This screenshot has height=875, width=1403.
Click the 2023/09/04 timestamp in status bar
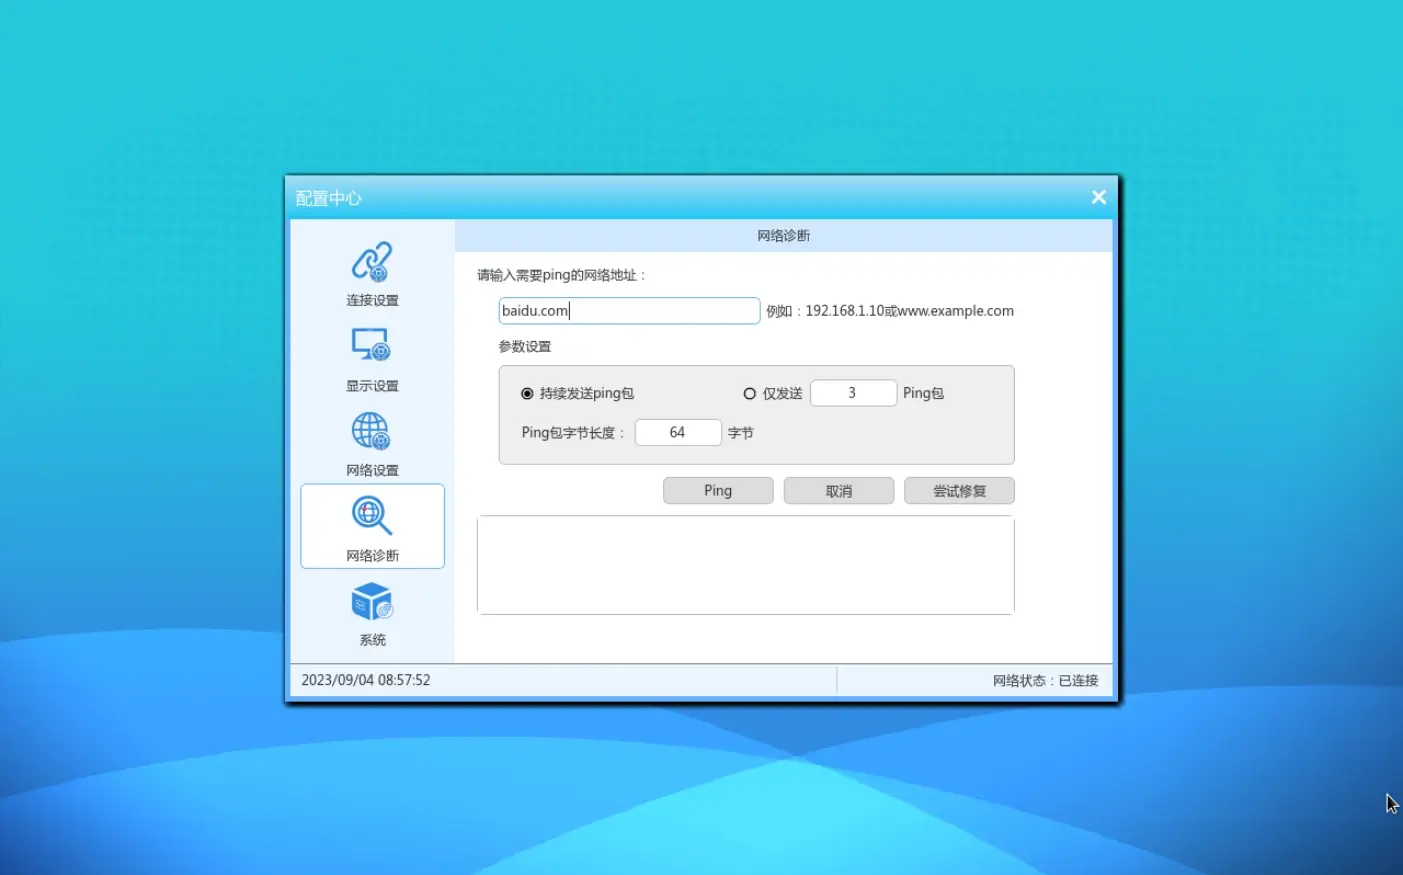click(x=366, y=680)
